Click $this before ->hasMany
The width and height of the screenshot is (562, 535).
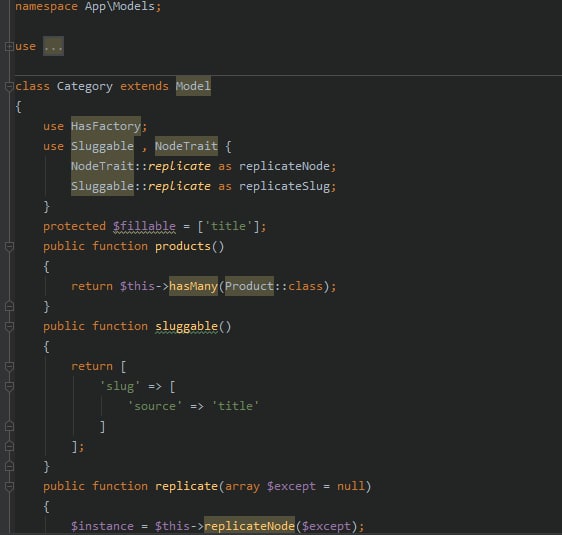click(137, 286)
